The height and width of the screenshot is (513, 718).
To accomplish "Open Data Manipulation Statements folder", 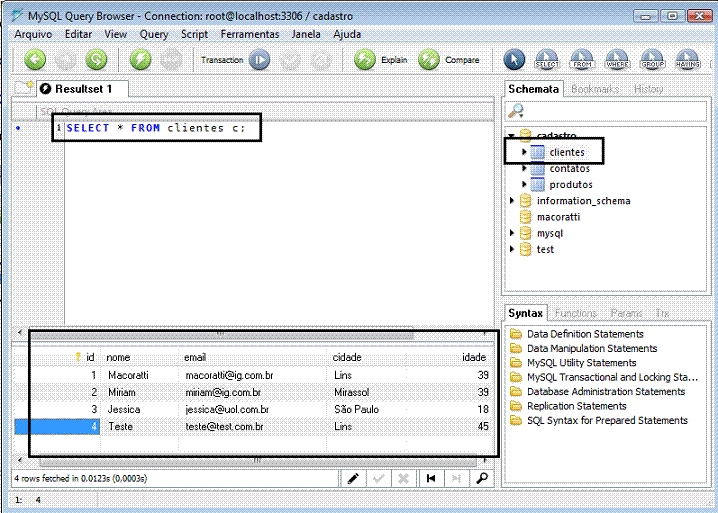I will [592, 349].
